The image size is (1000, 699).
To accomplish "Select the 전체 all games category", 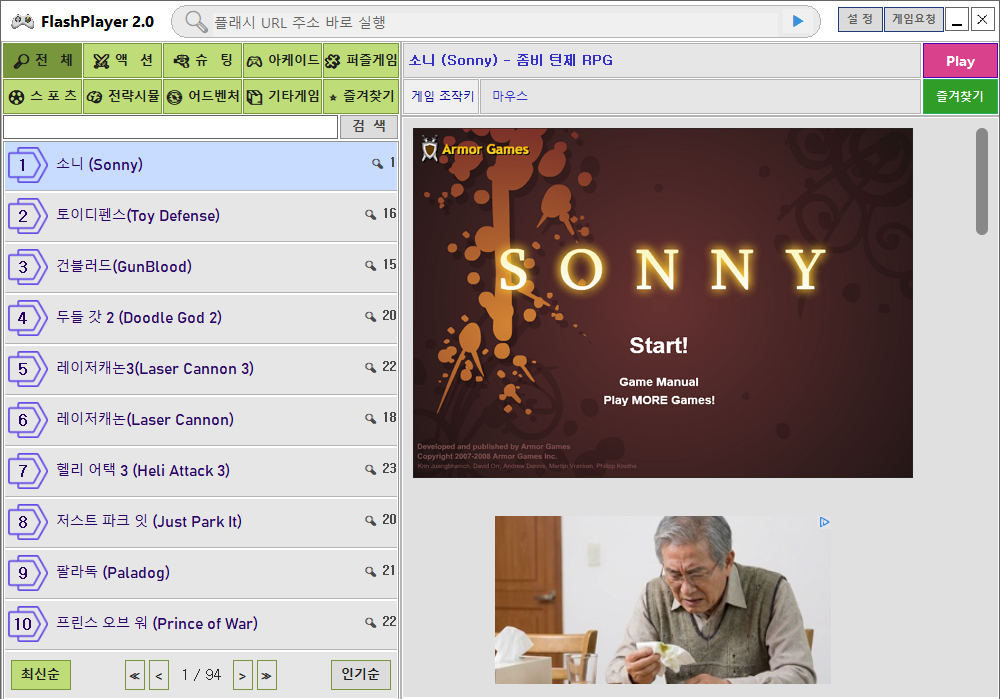I will [x=43, y=61].
